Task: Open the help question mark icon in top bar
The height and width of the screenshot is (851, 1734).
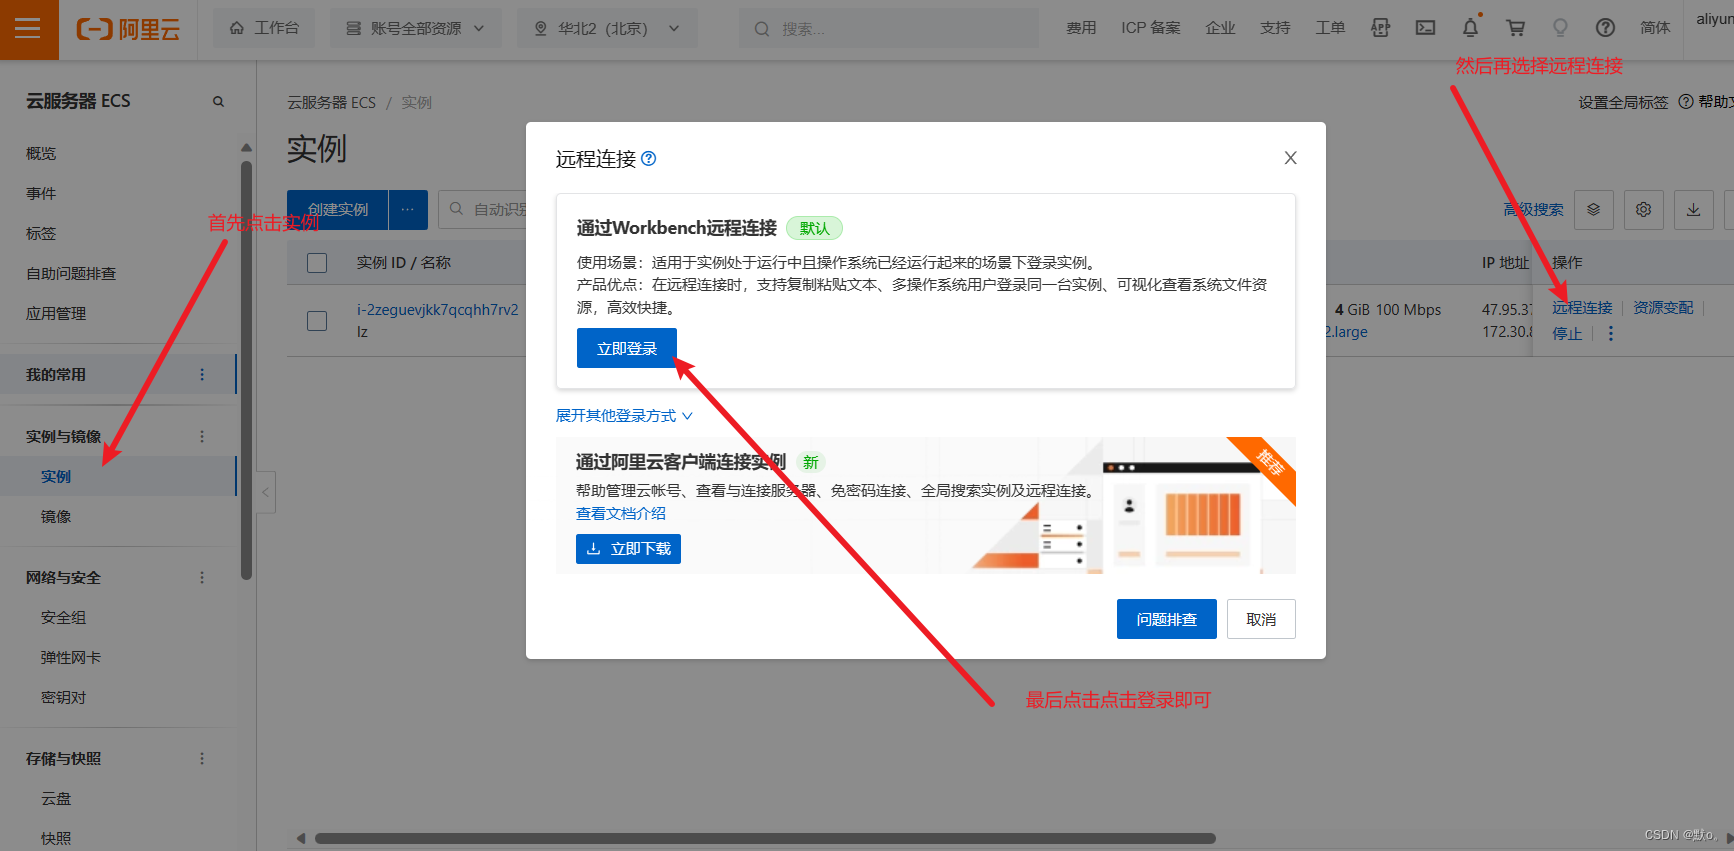Action: point(1605,28)
